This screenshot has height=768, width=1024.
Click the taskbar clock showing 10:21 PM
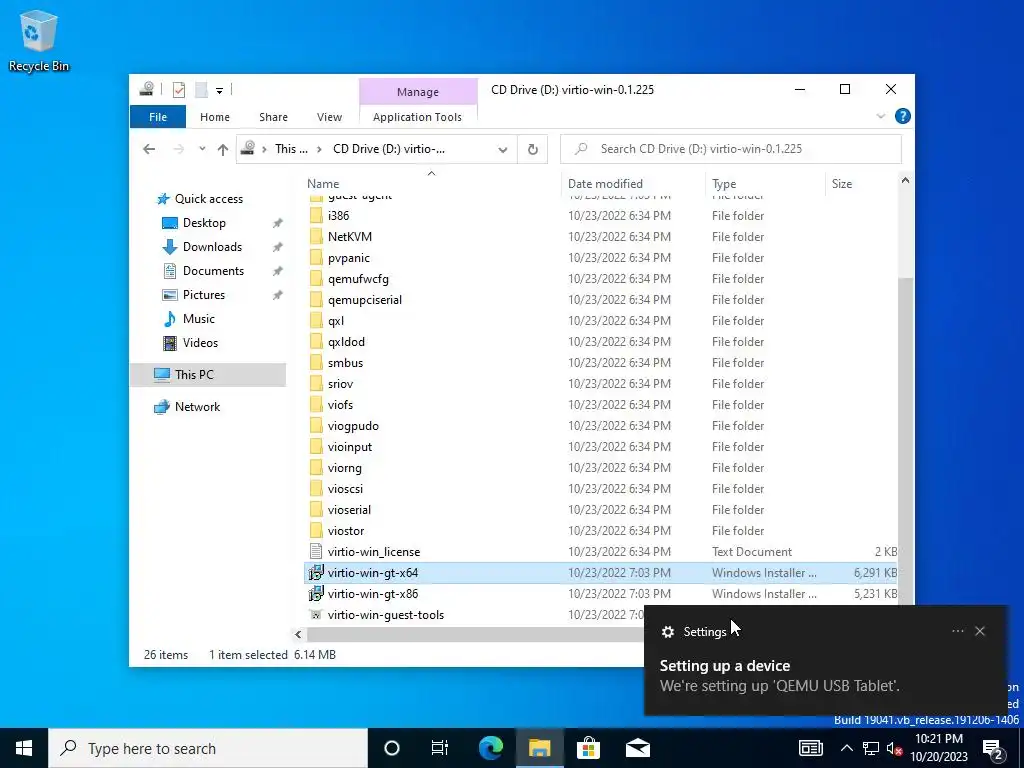point(939,748)
